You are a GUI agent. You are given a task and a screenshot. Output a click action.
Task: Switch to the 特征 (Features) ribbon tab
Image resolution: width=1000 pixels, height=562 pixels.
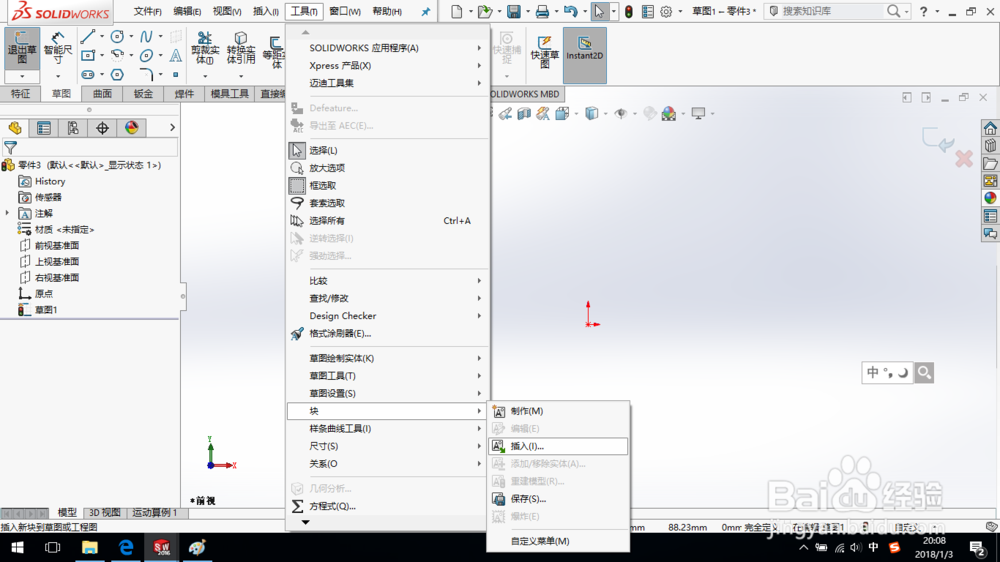click(x=20, y=94)
